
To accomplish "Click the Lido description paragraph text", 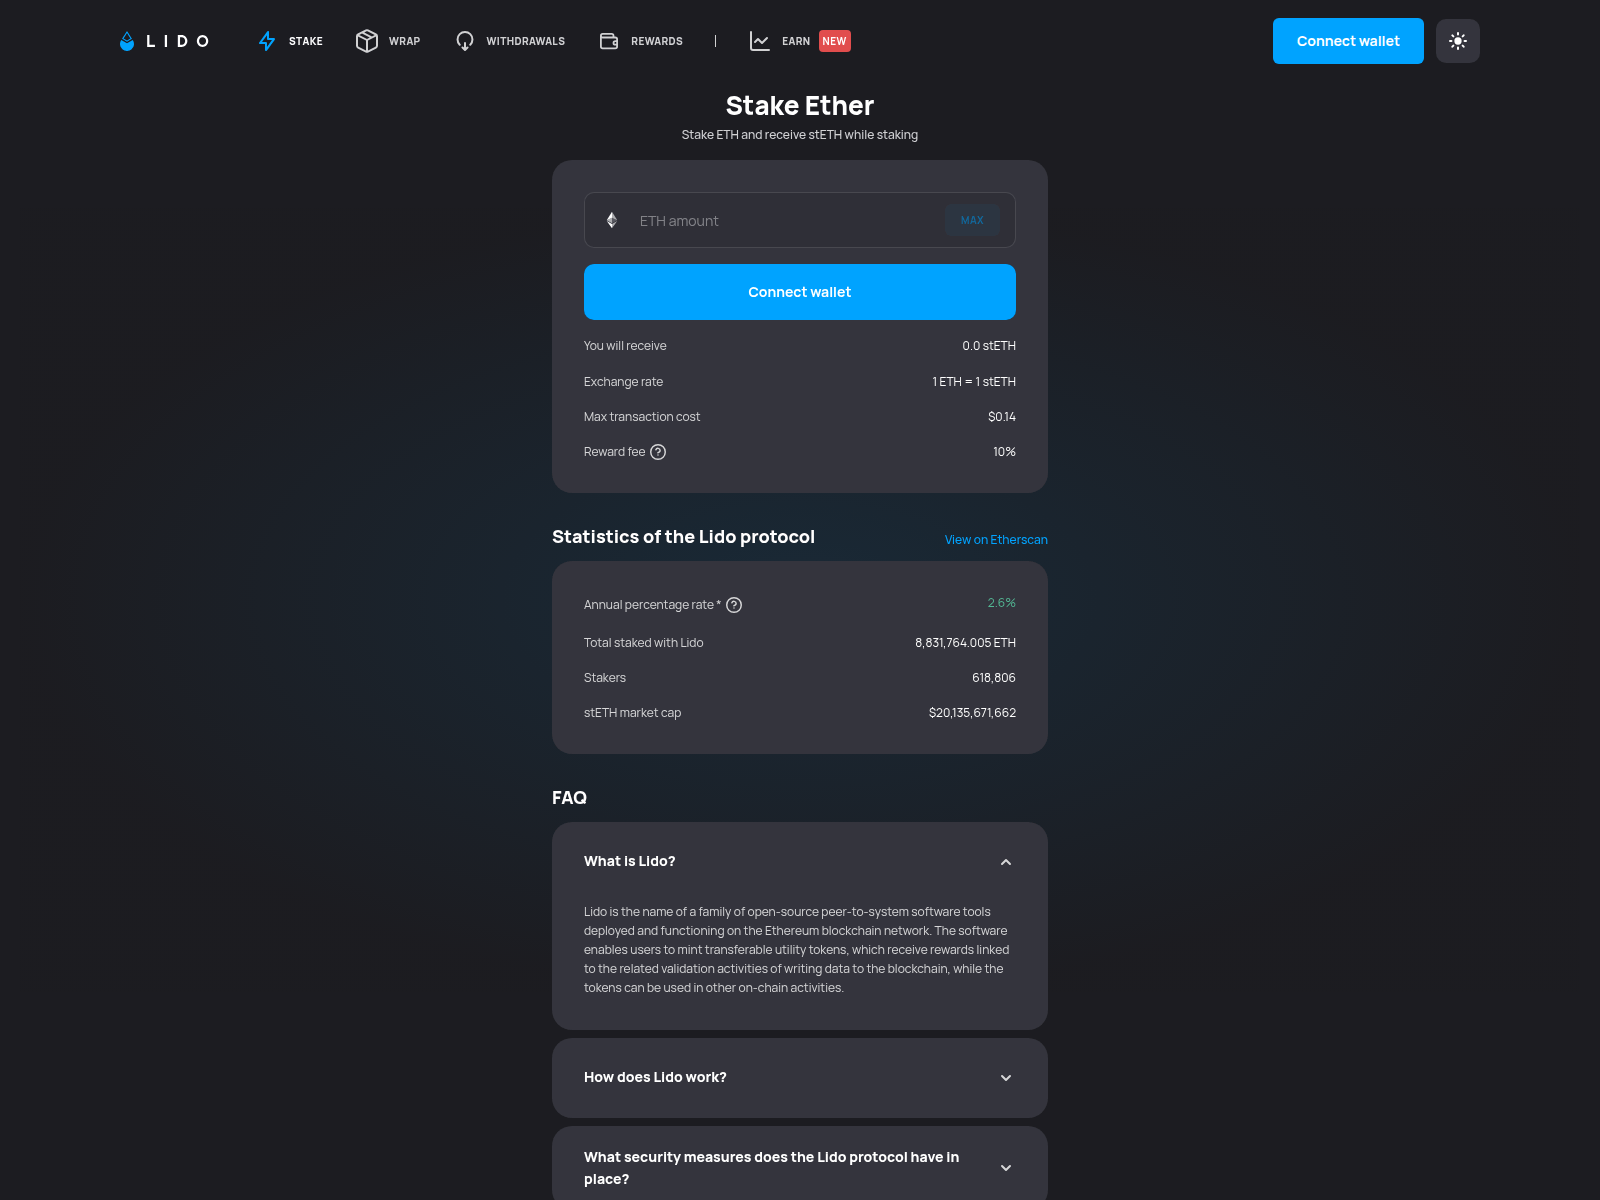I will point(797,950).
